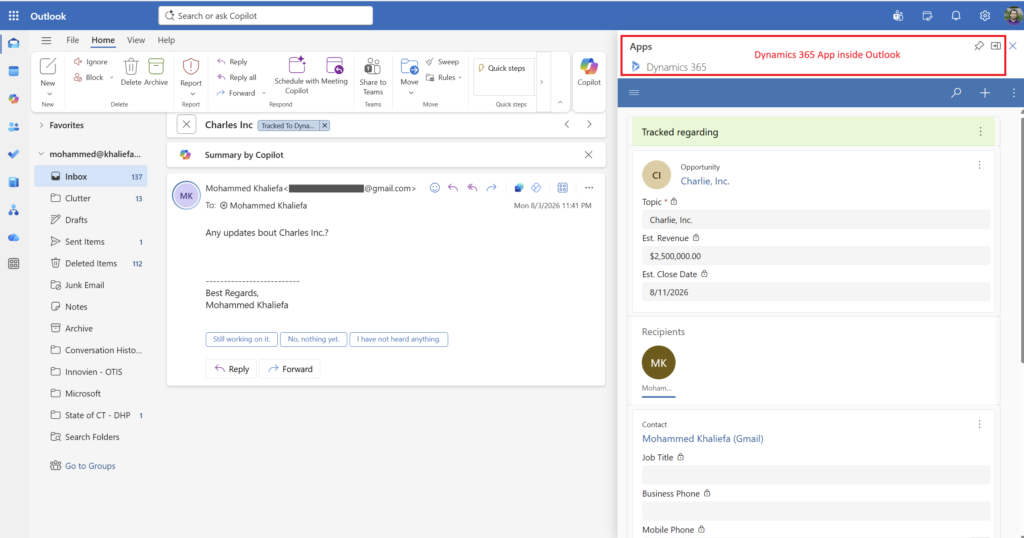Click reply arrow icon in message header

[453, 188]
